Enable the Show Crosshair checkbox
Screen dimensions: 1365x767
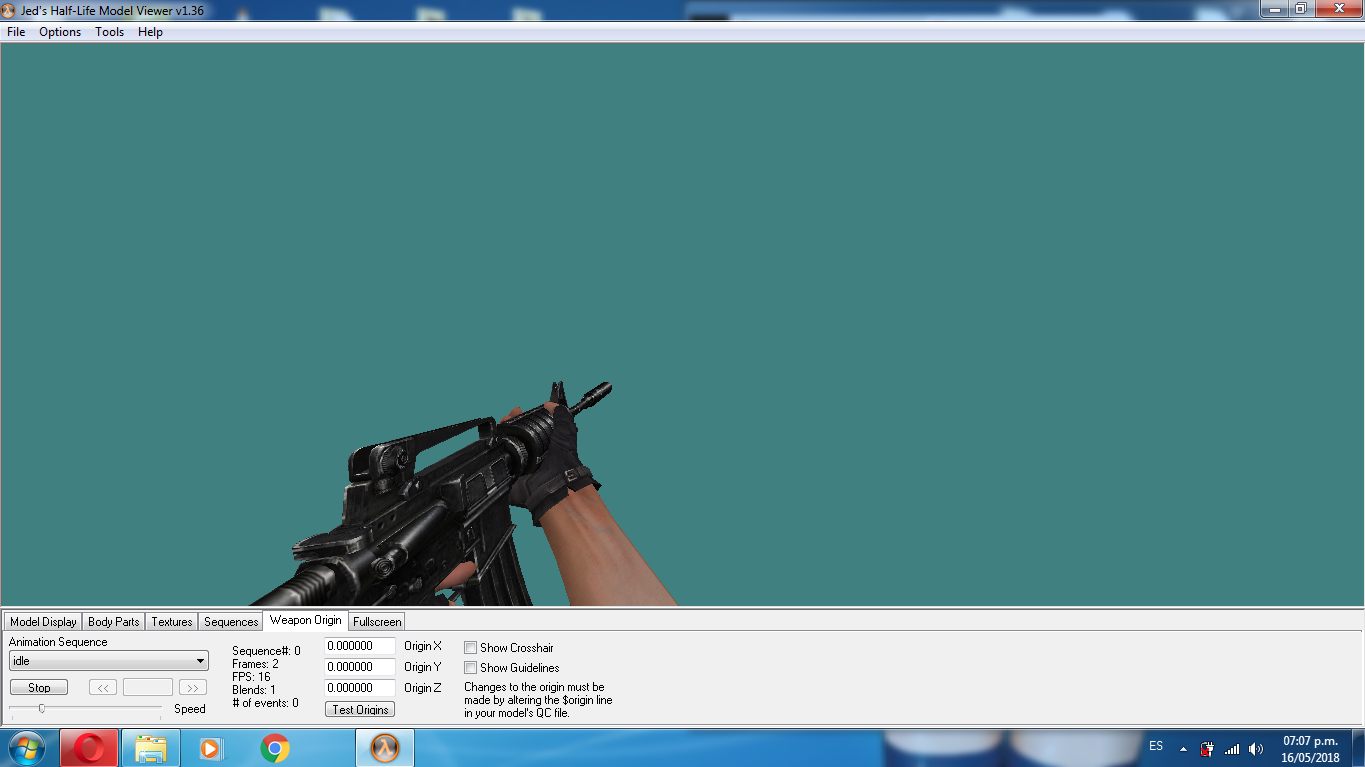(x=470, y=648)
